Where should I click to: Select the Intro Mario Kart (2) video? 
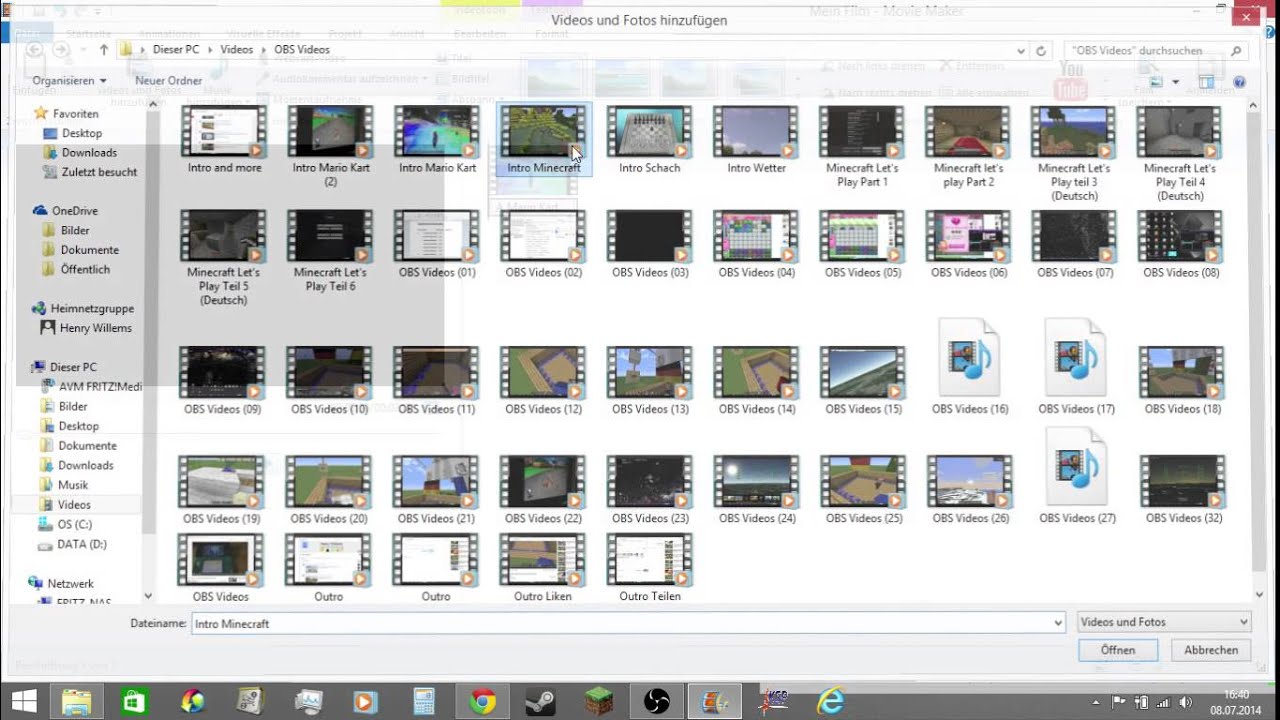tap(331, 146)
